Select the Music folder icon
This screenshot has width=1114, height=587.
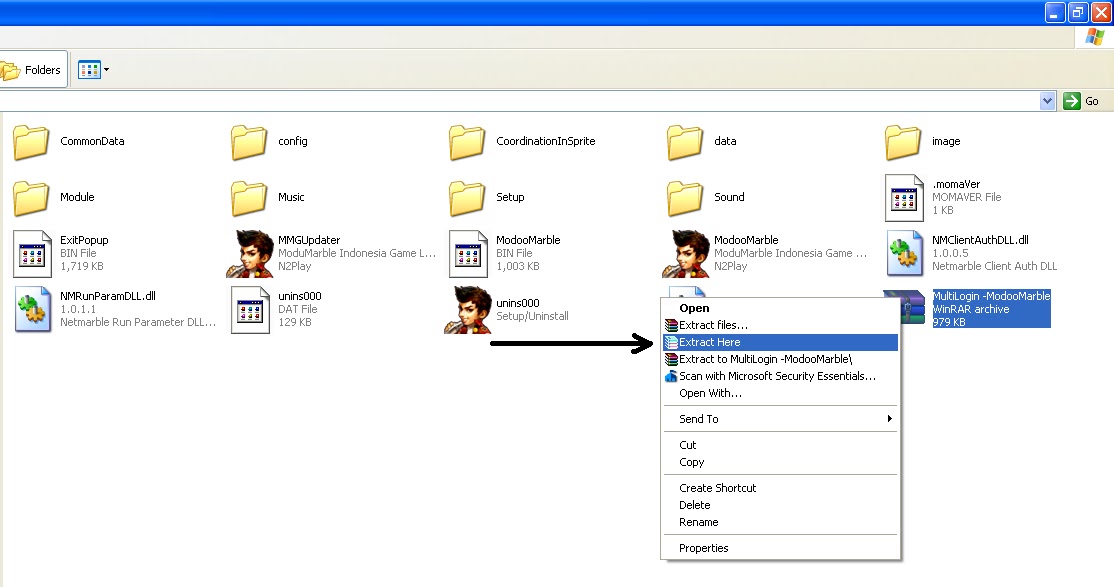(x=249, y=198)
